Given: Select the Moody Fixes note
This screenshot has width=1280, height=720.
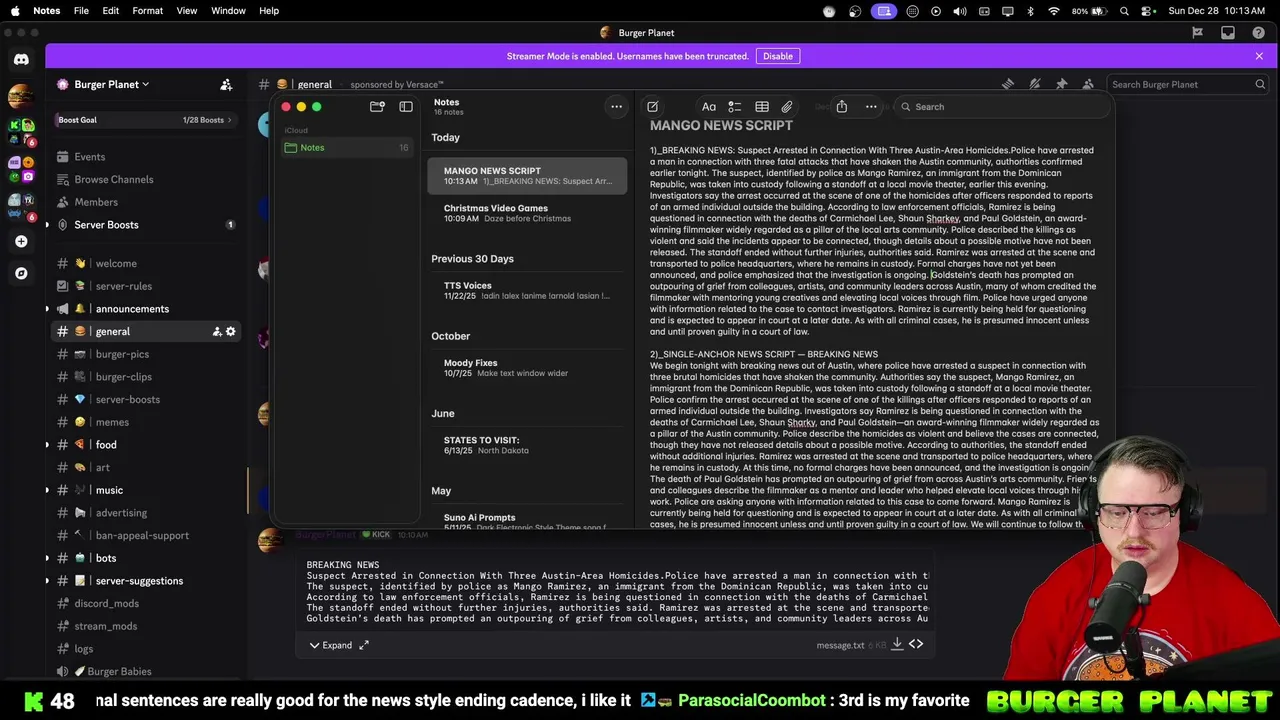Looking at the screenshot, I should [x=527, y=367].
